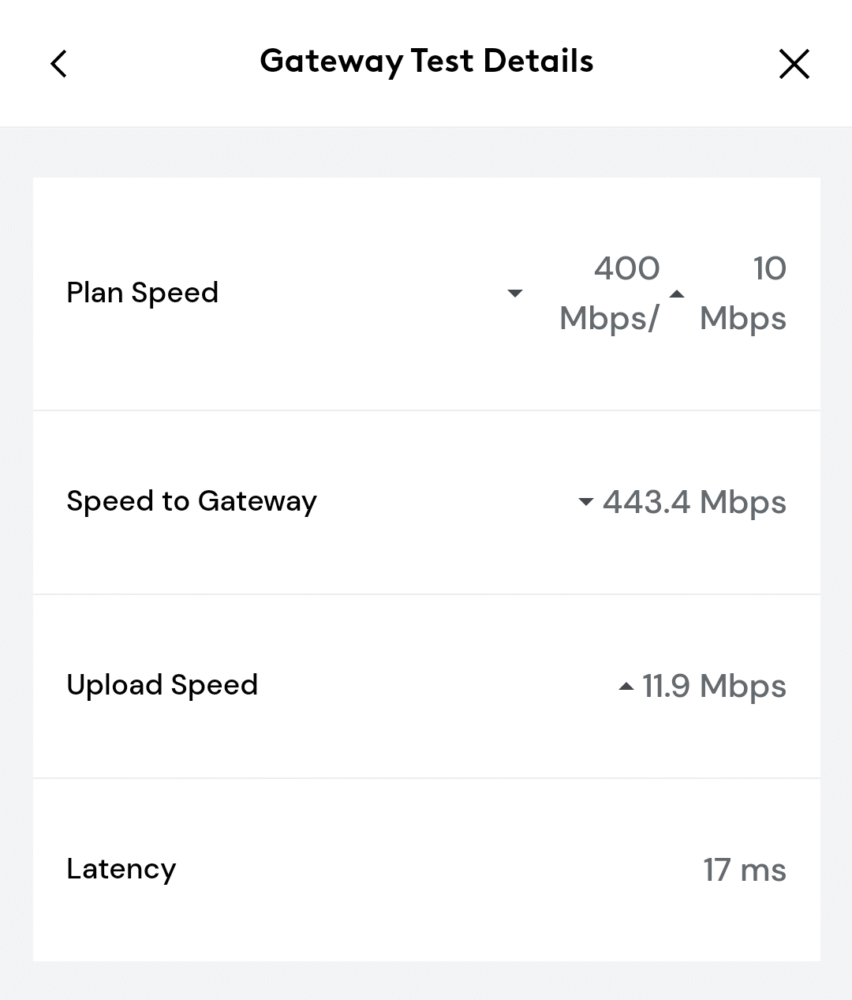Select the Latency label
The width and height of the screenshot is (852, 1000).
tap(121, 869)
